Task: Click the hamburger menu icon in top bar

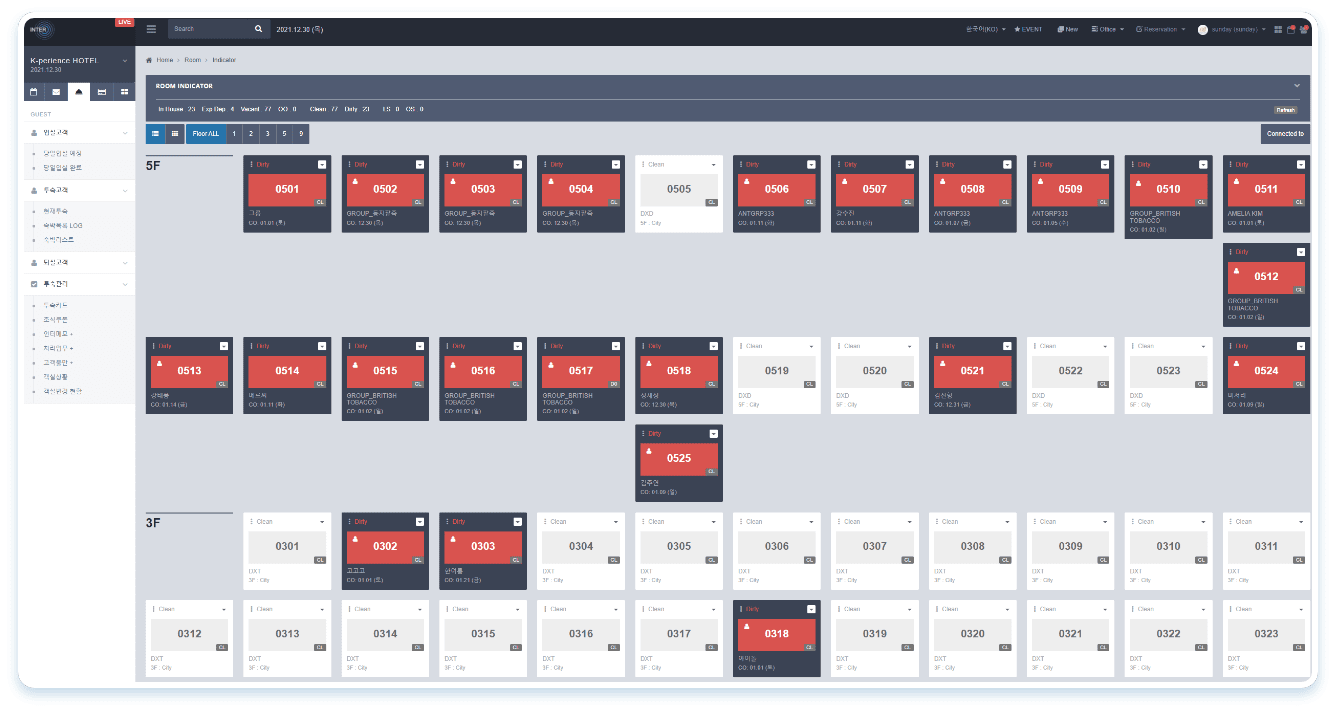Action: pyautogui.click(x=151, y=29)
